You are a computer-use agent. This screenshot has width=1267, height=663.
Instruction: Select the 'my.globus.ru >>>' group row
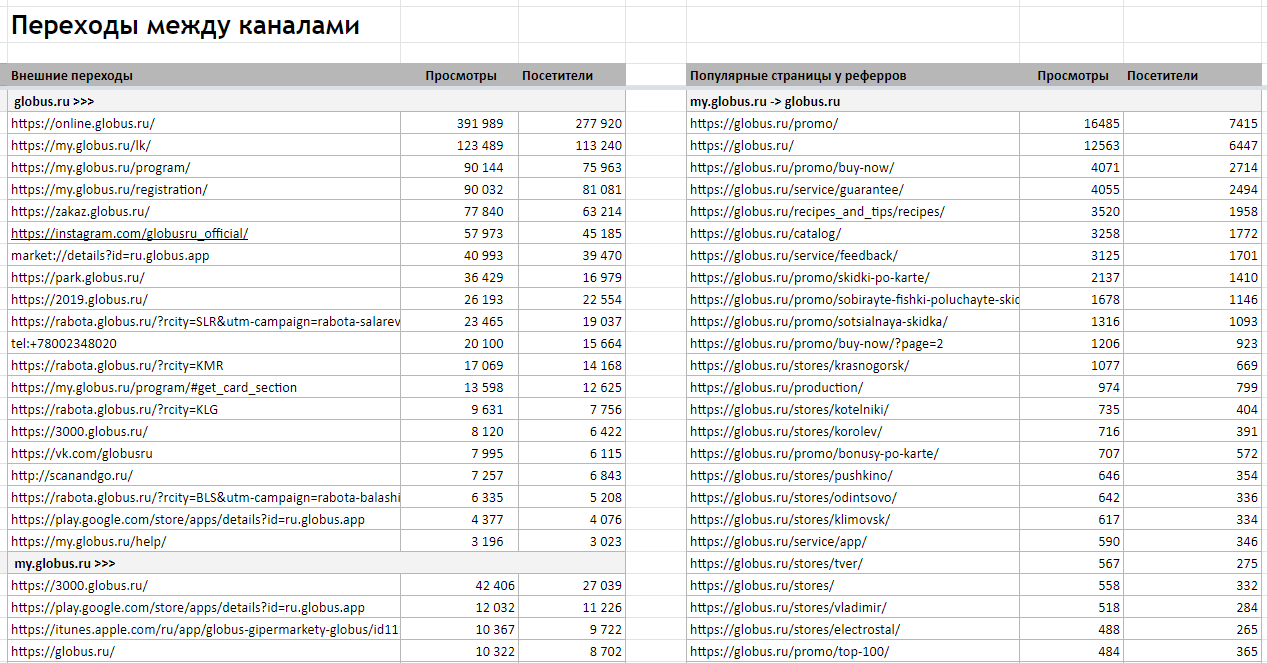(x=316, y=563)
